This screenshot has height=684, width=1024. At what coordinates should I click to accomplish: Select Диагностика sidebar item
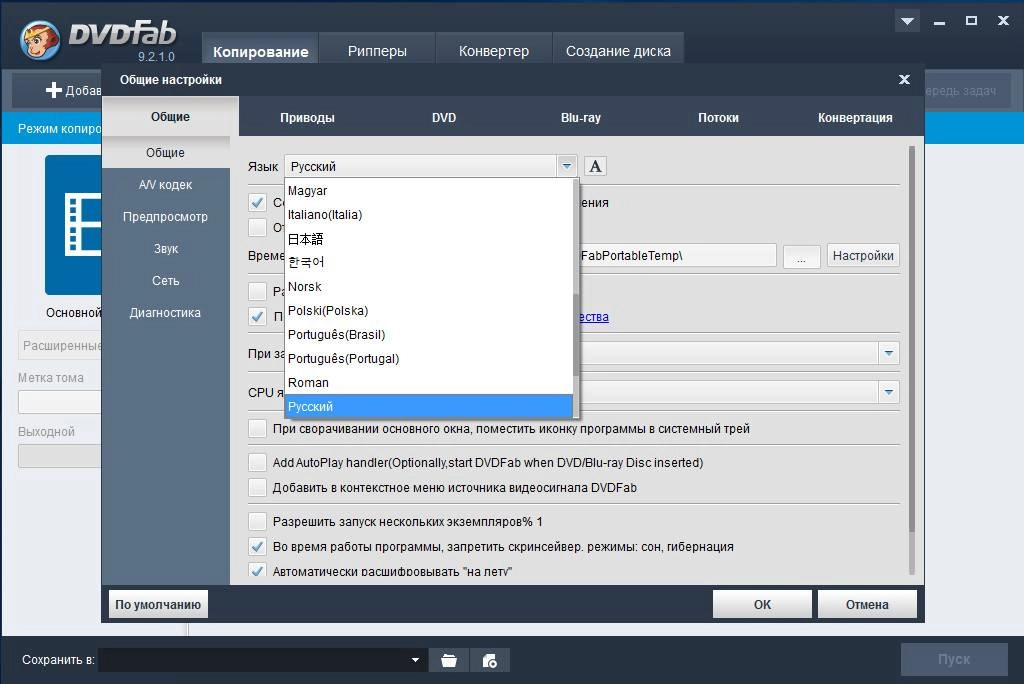pos(165,312)
